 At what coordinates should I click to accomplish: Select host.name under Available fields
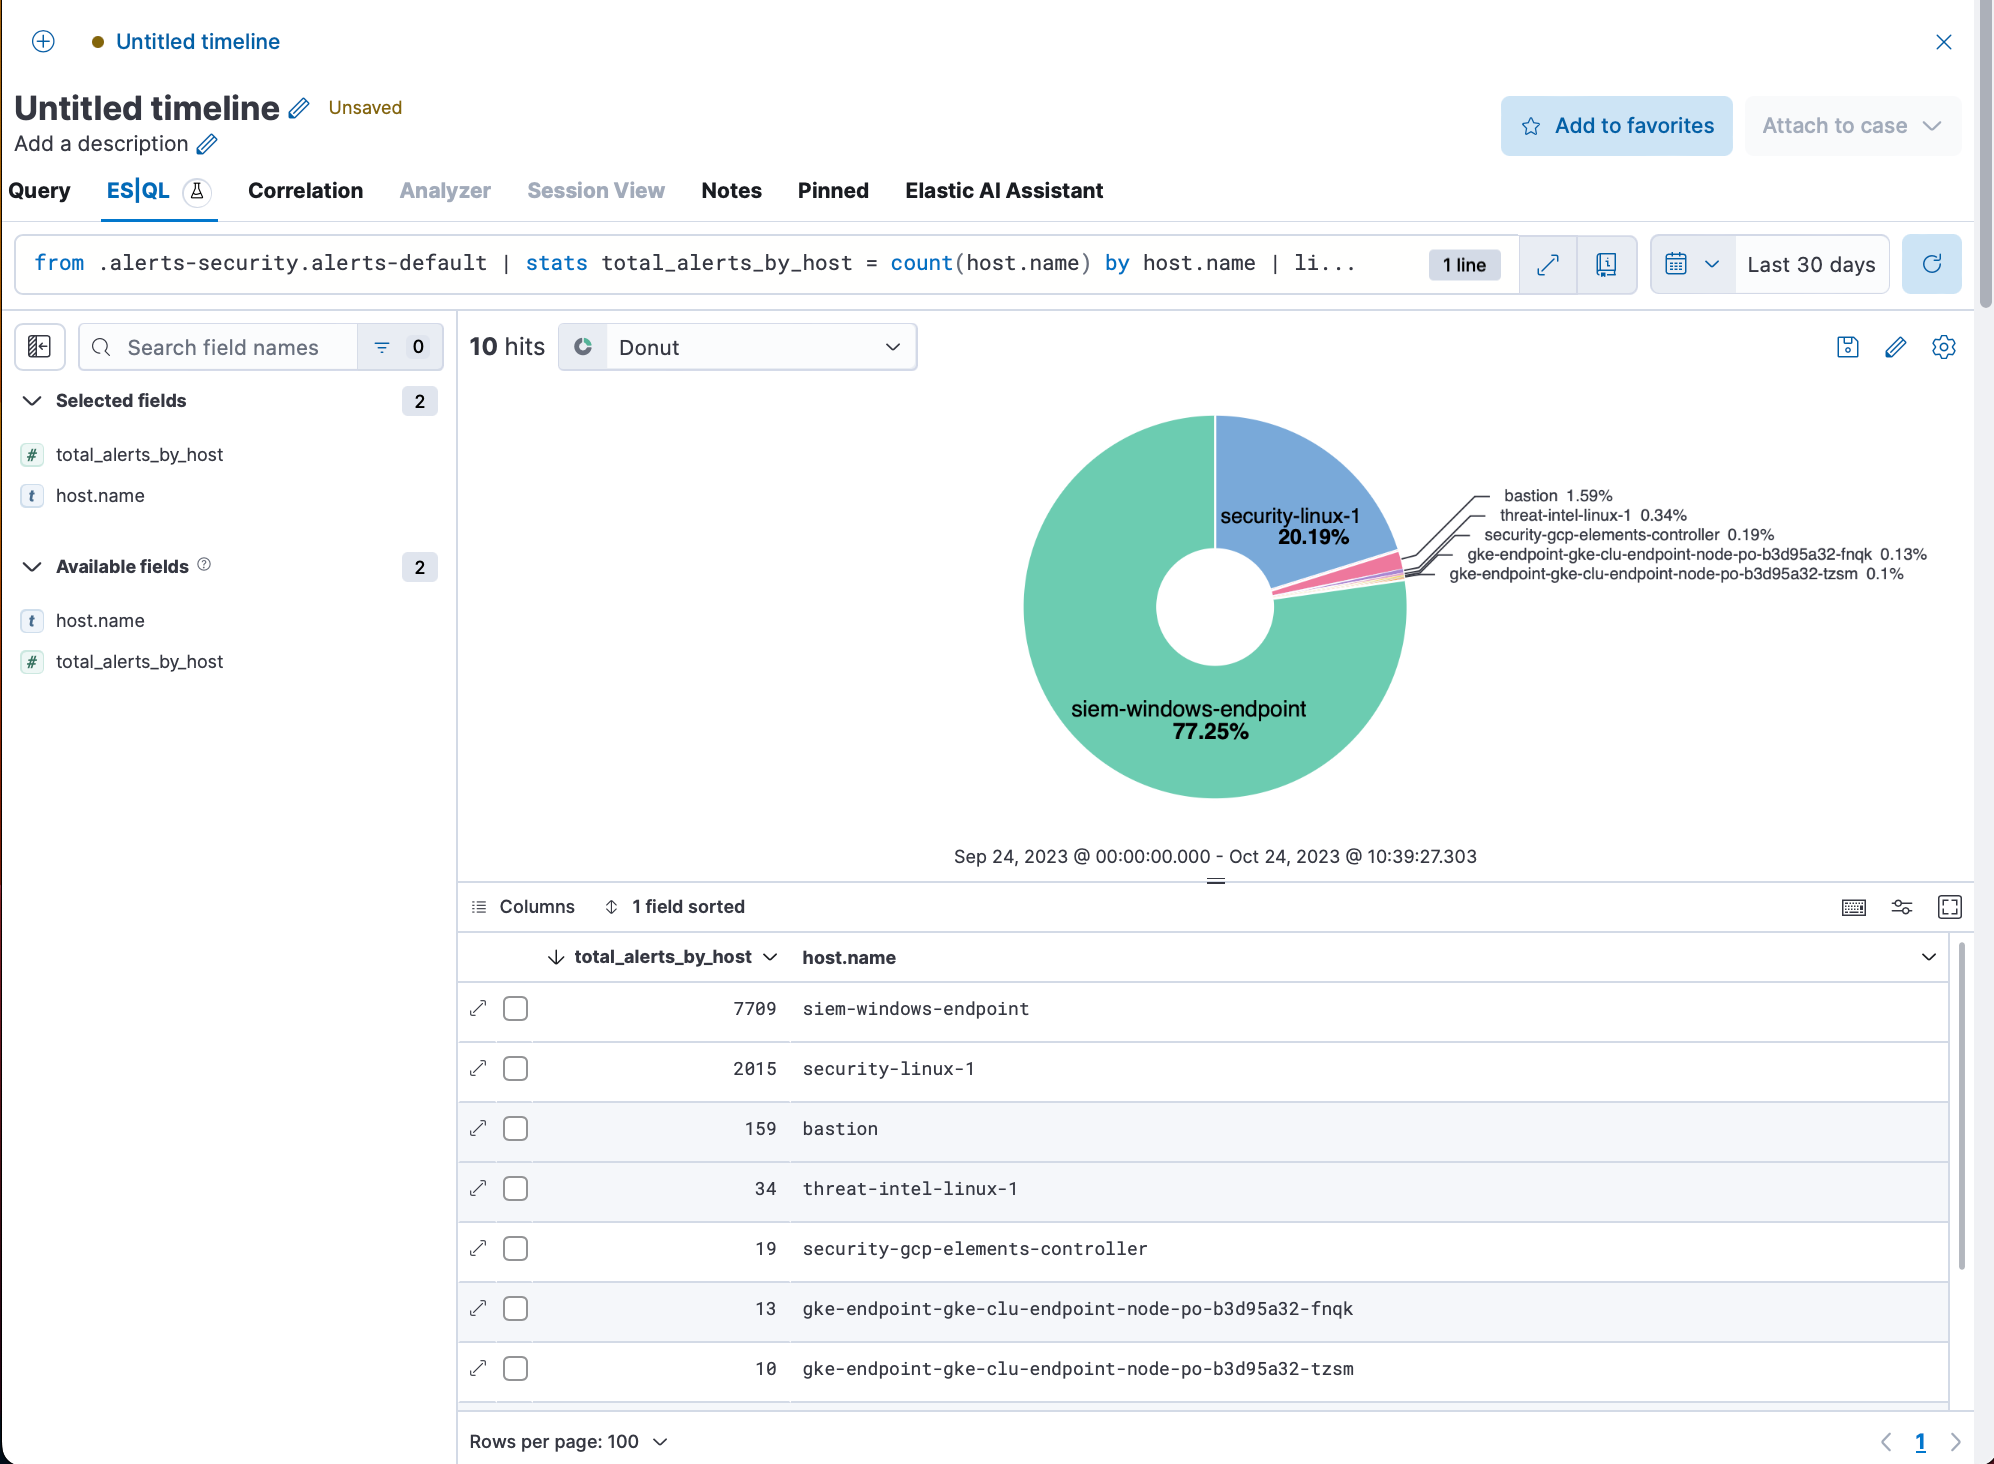[x=100, y=621]
